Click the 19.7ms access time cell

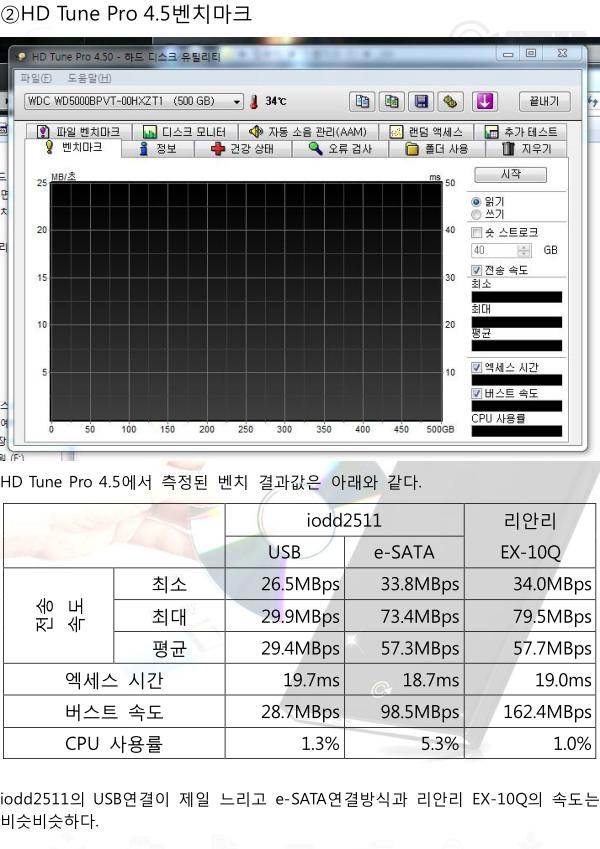(x=285, y=680)
